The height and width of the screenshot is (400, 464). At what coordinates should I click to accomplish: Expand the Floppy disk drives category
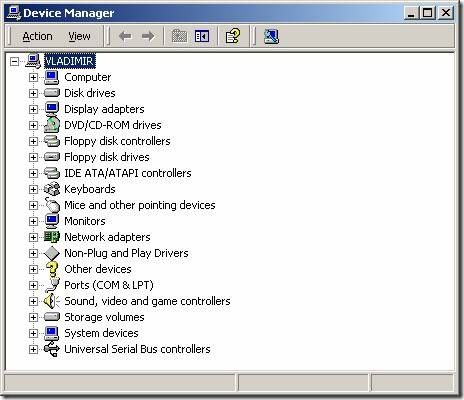click(x=33, y=157)
